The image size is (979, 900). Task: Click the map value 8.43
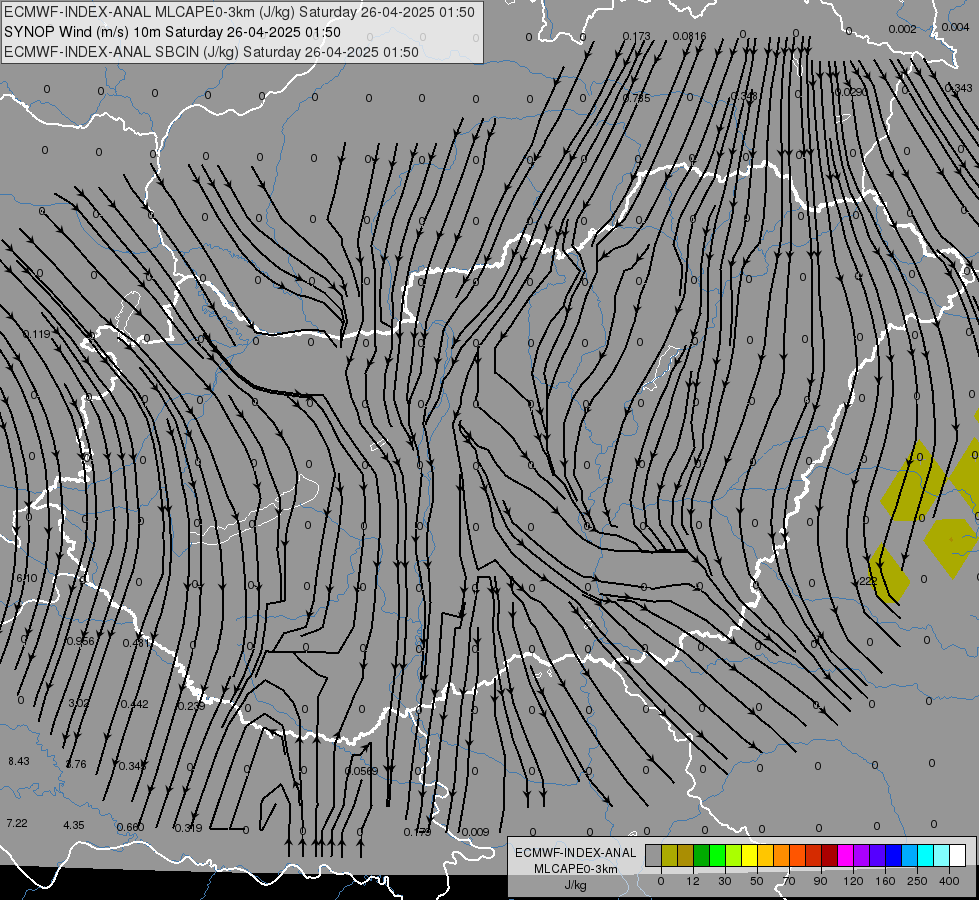19,761
